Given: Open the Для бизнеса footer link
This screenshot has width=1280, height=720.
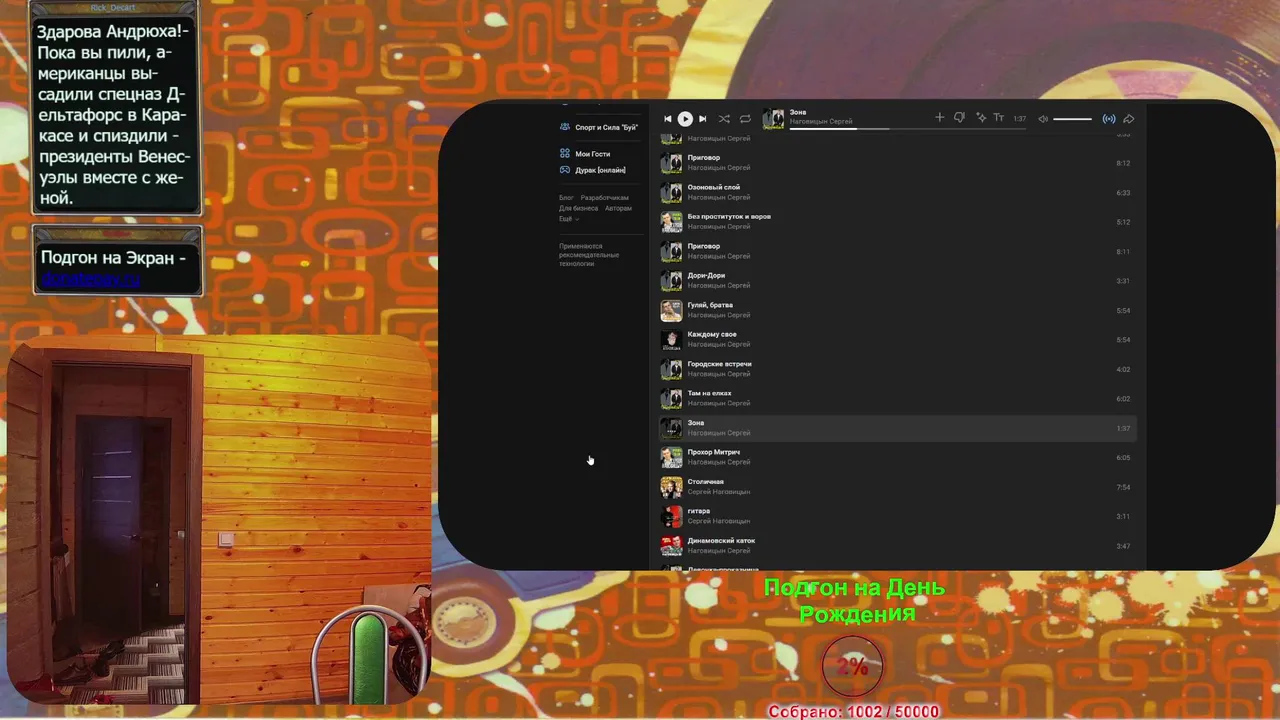Looking at the screenshot, I should point(579,208).
